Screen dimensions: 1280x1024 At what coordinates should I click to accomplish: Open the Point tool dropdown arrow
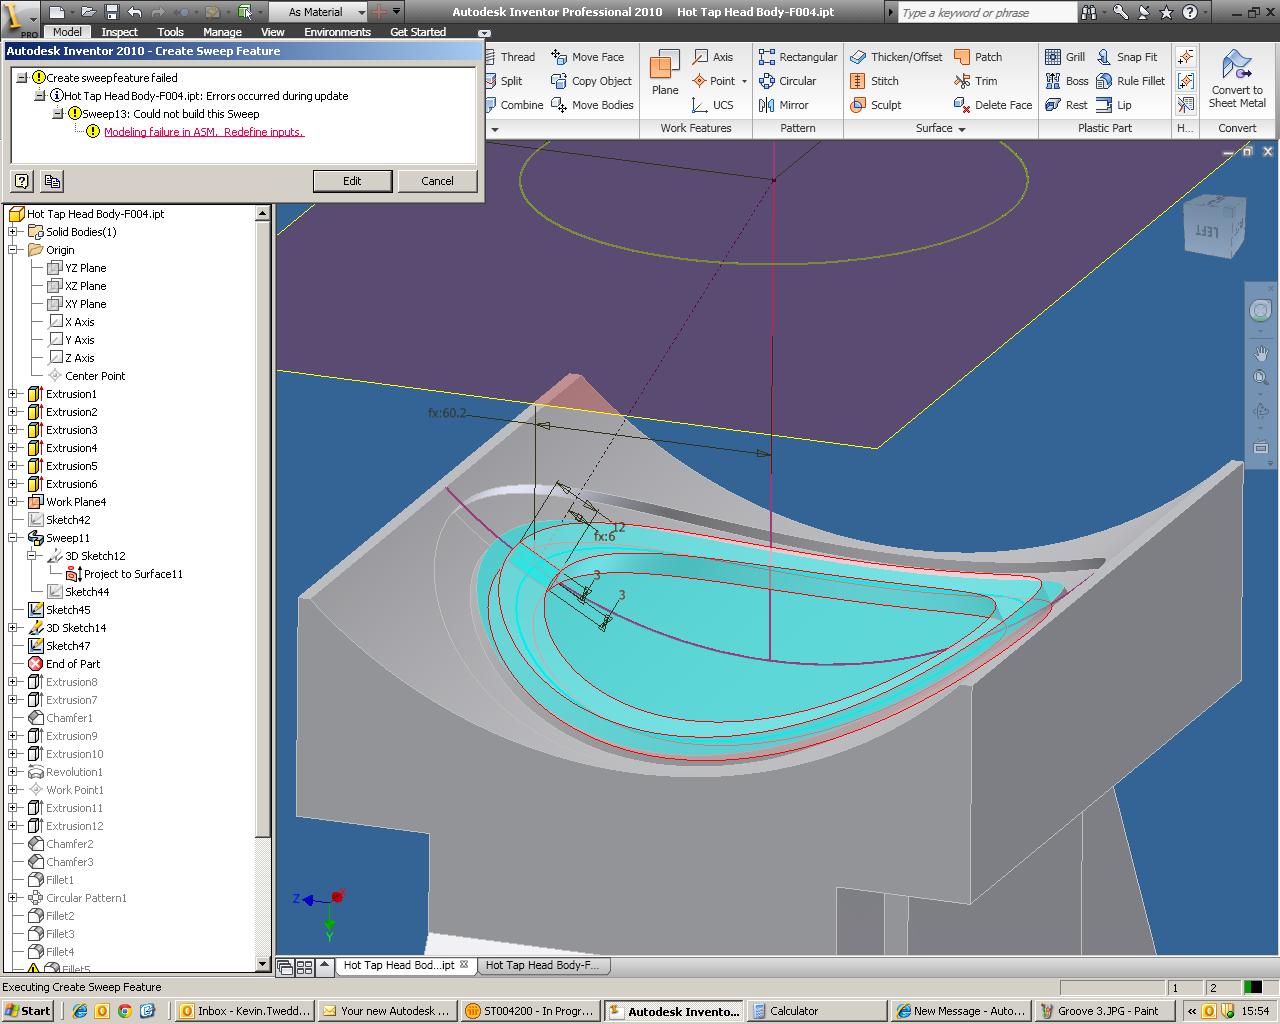coord(744,81)
